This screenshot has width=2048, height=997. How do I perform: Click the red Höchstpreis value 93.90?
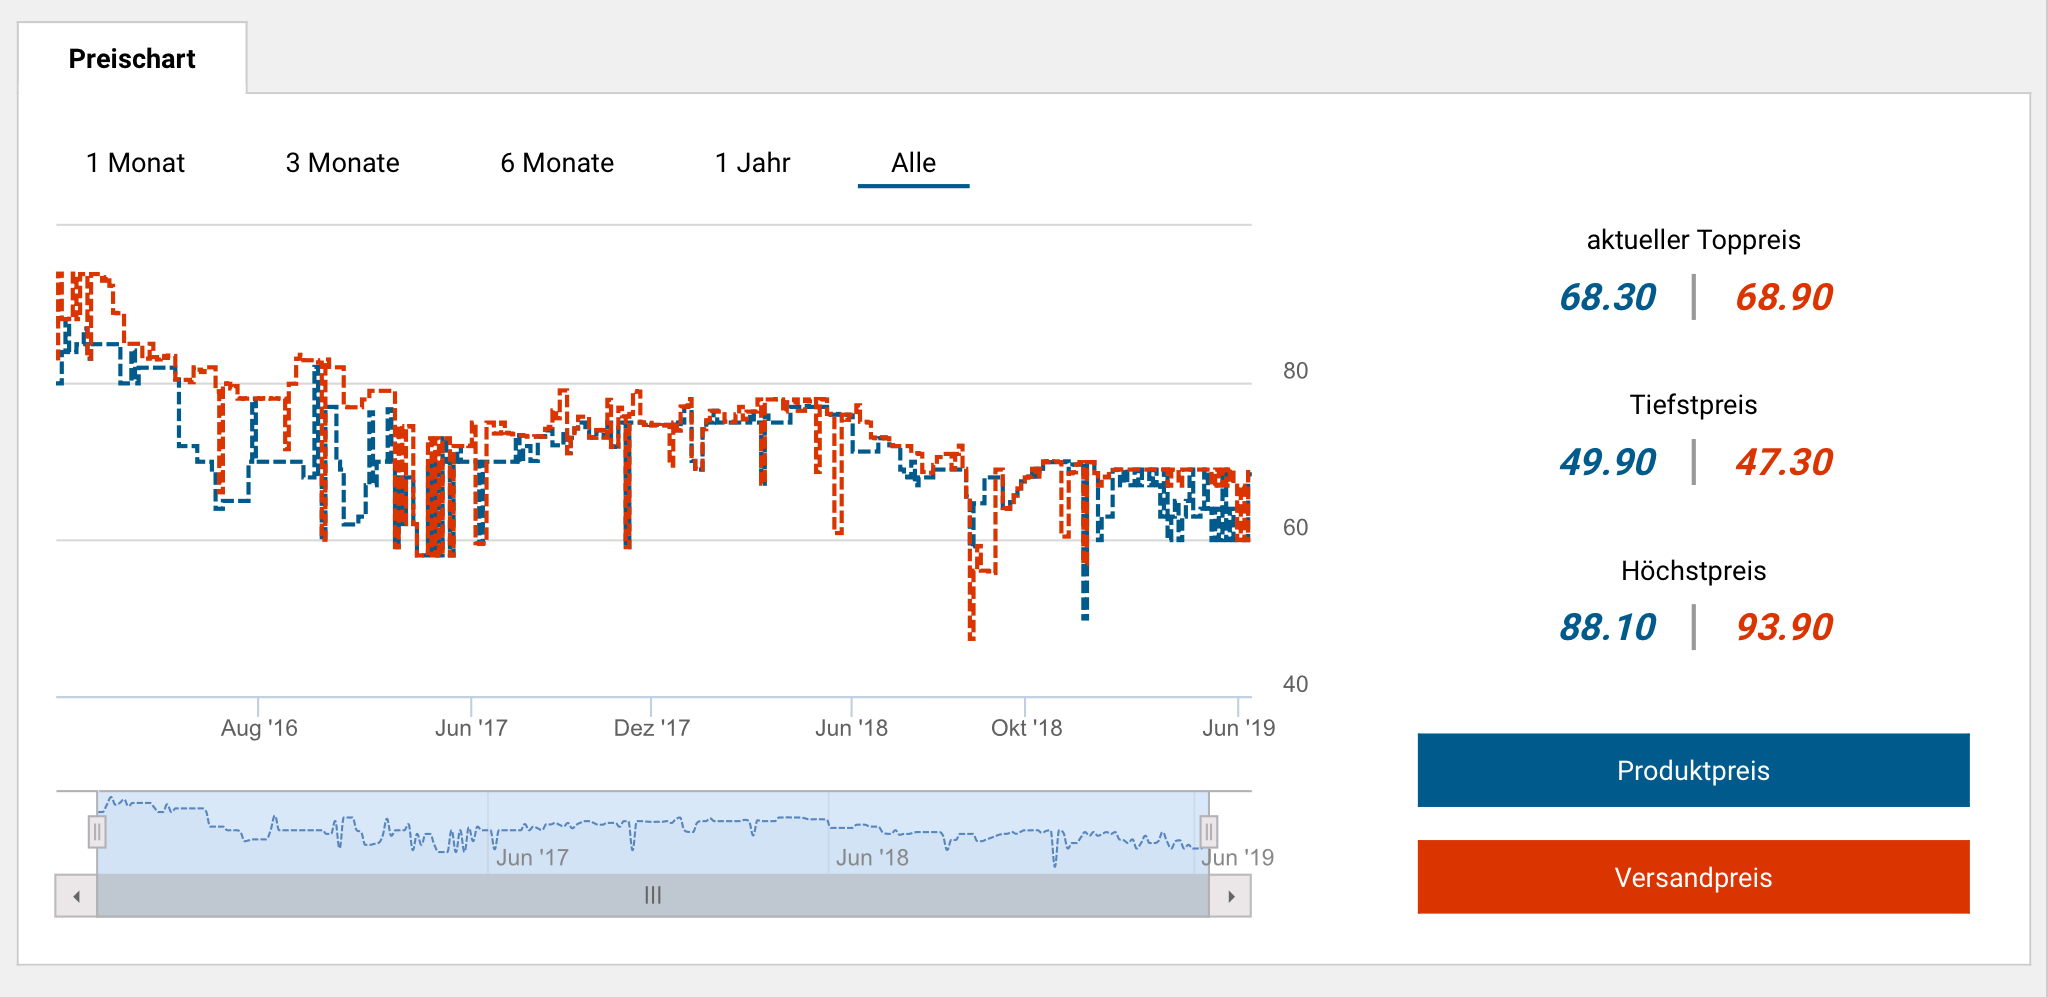(x=1784, y=627)
